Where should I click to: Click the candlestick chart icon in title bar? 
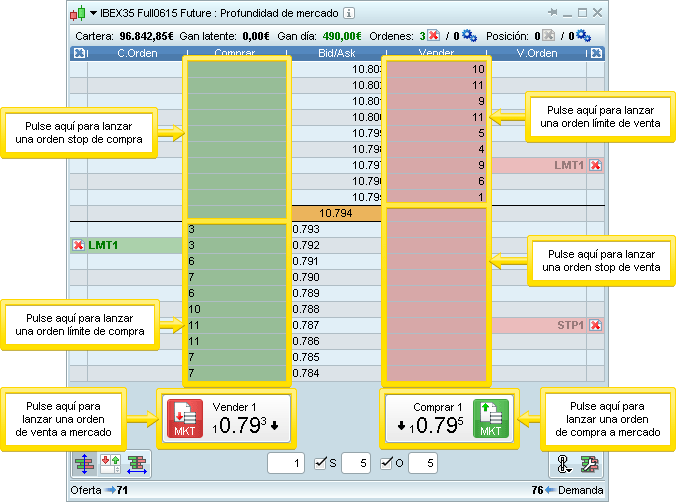(x=78, y=13)
